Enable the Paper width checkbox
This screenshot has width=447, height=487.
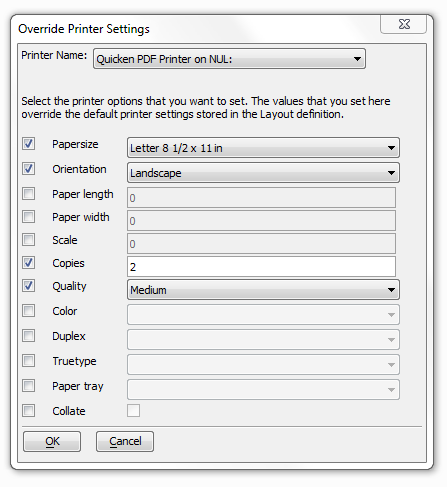pos(28,217)
